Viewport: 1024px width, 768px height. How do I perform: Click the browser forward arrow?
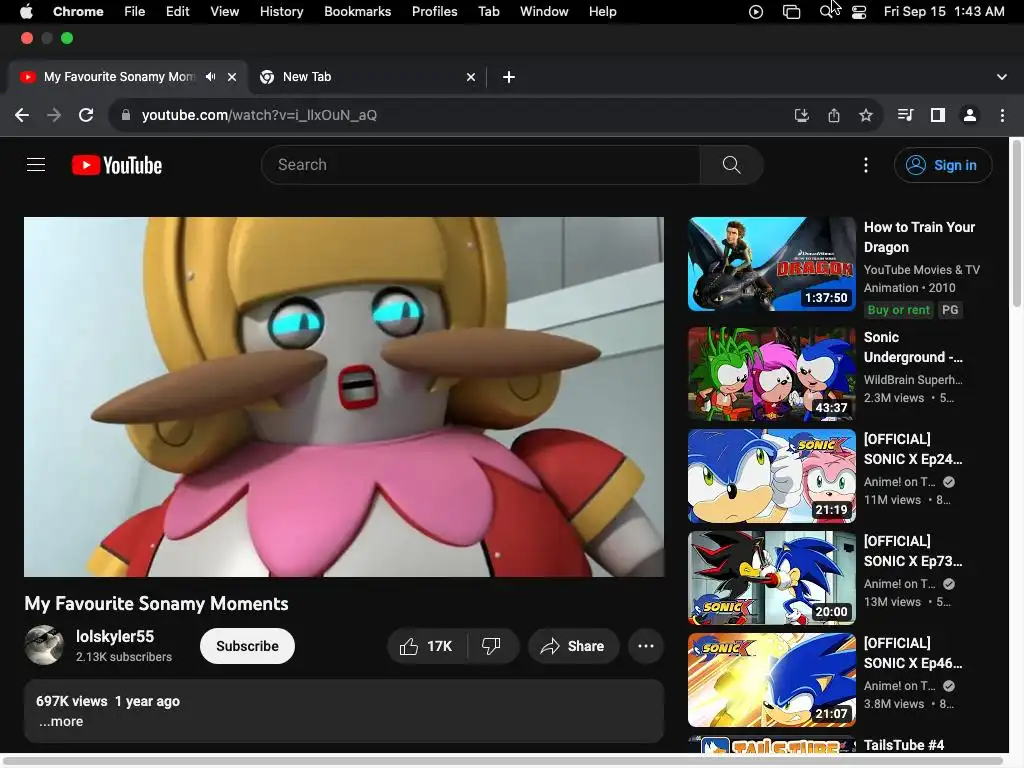click(x=54, y=116)
